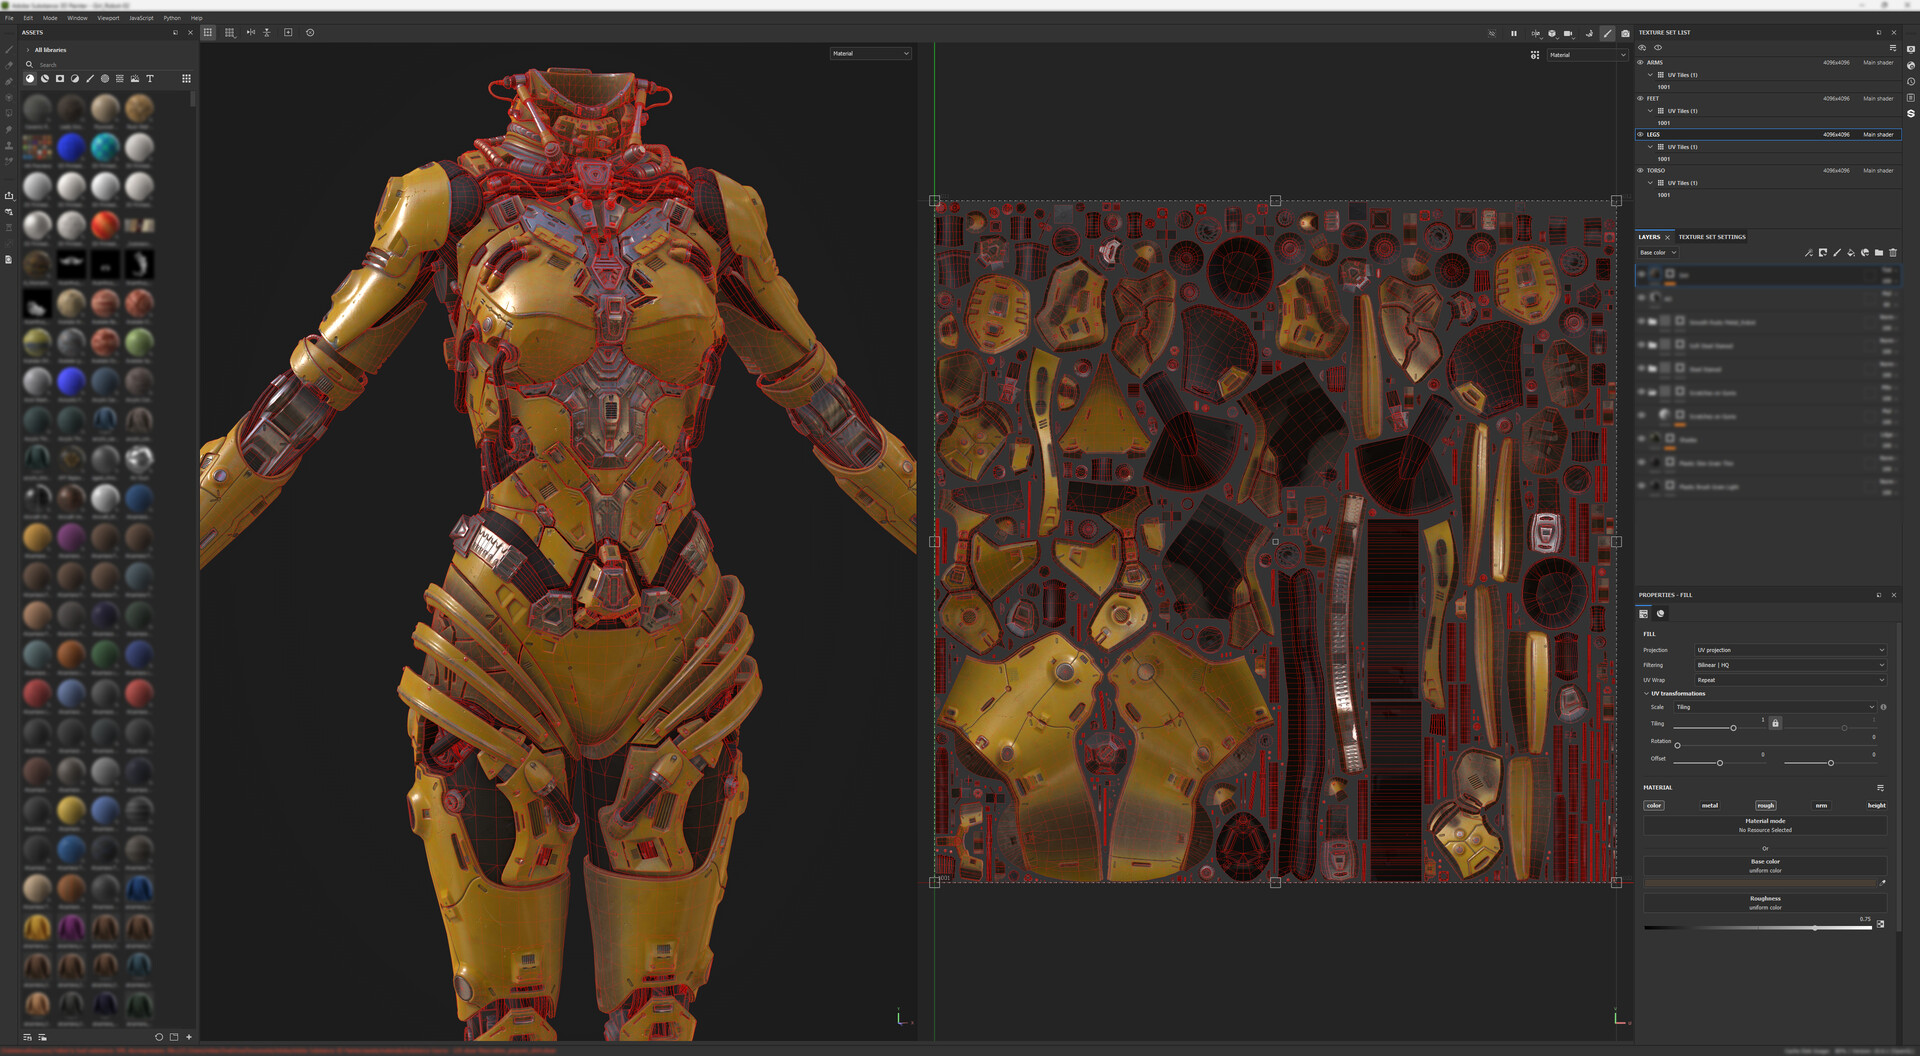Hide the ARMS texture set
Screen dimensions: 1920x1056
coord(1639,62)
